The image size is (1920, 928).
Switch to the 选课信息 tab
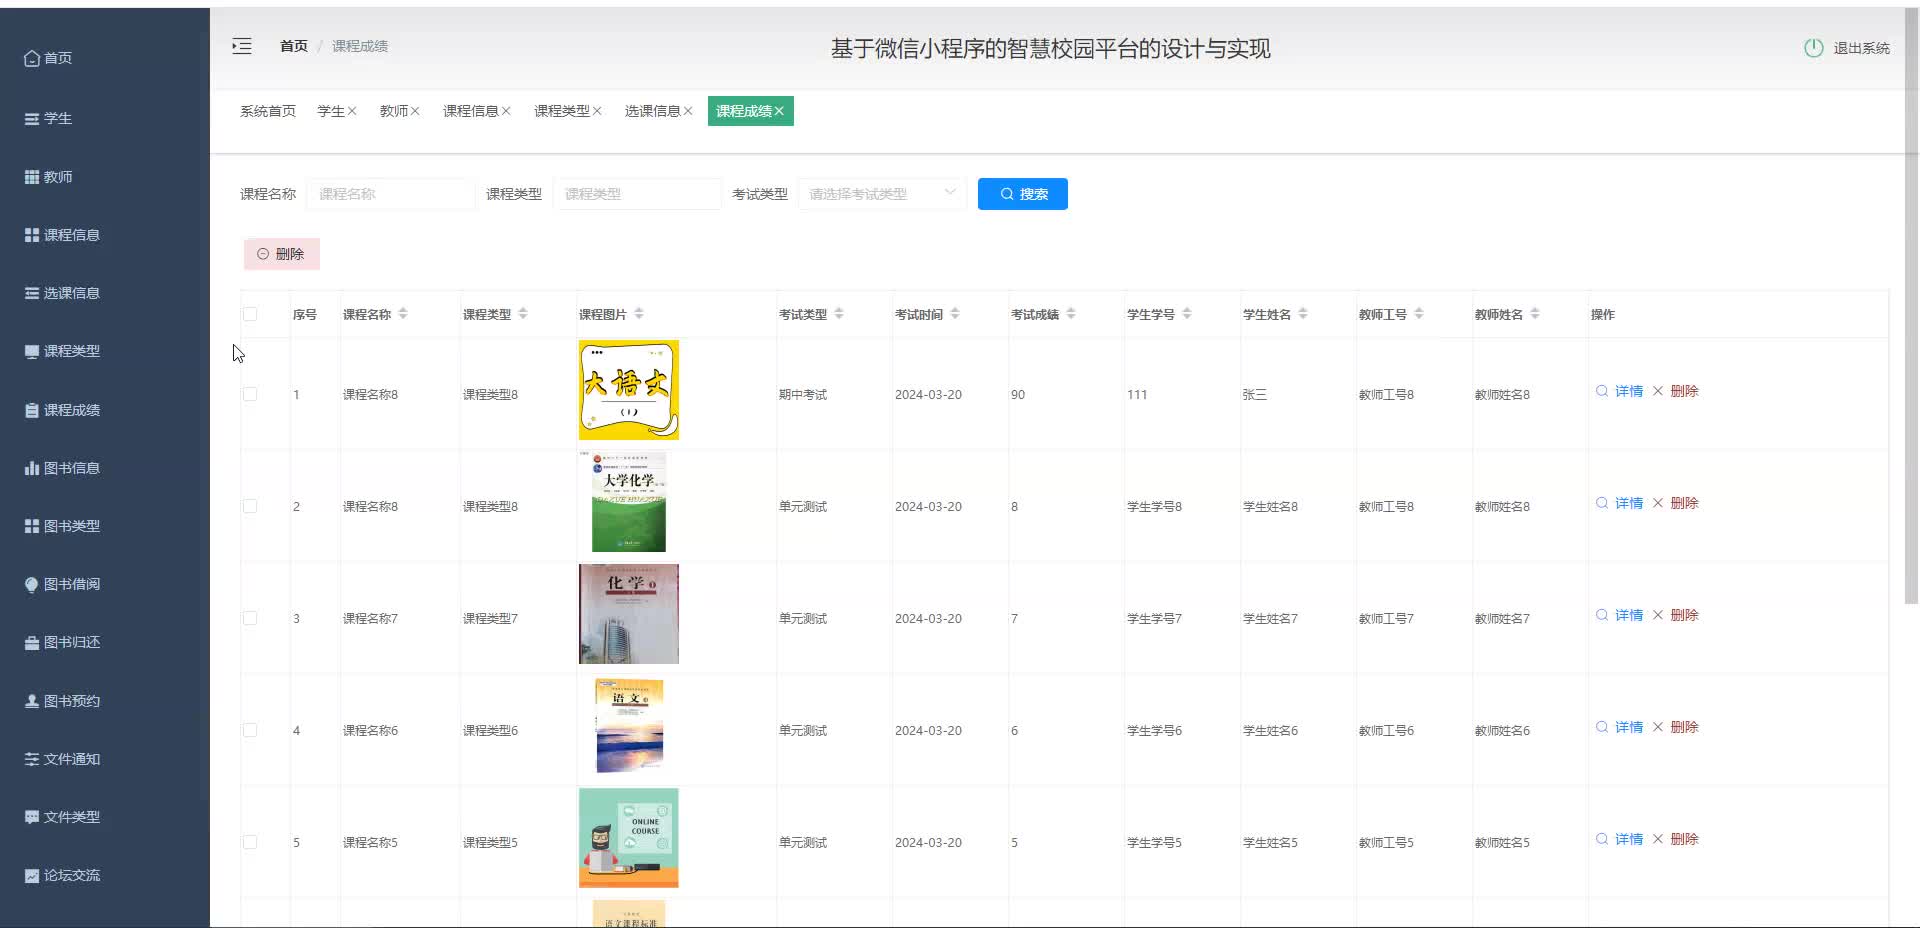[x=653, y=111]
